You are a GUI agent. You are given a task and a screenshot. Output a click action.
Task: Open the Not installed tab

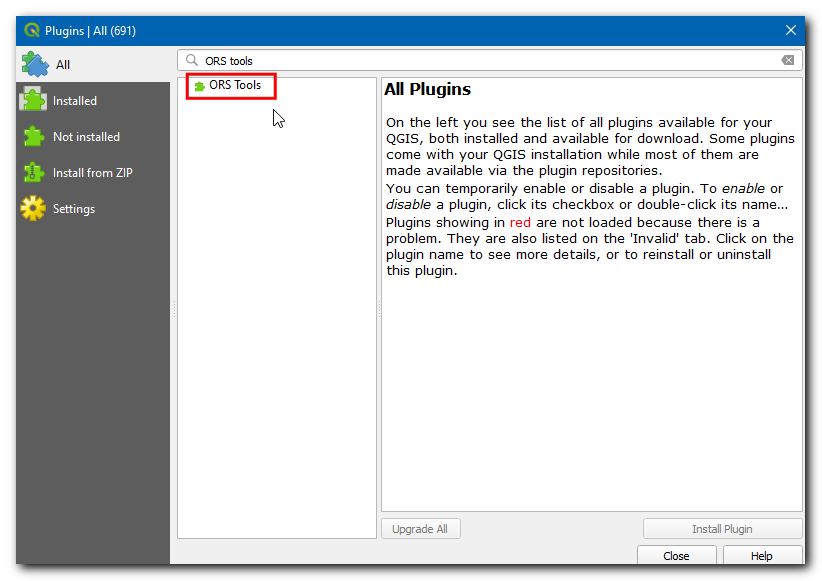[x=85, y=137]
